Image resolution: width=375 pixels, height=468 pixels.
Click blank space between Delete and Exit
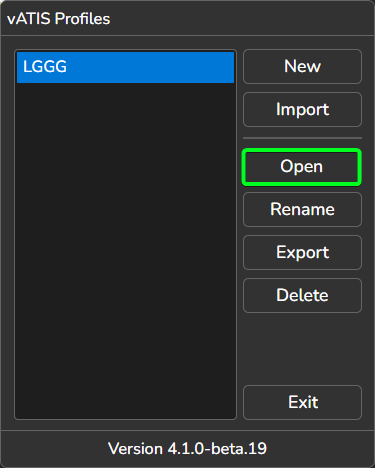pyautogui.click(x=302, y=349)
